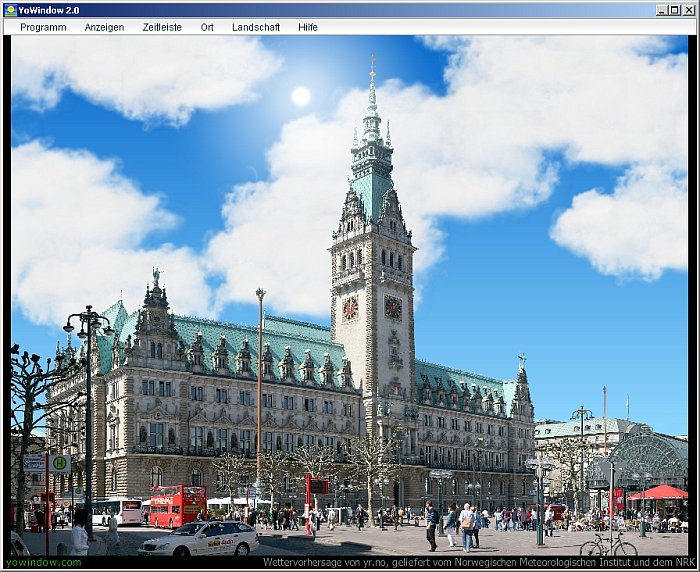Viewport: 700px width, 572px height.
Task: Click the YoWindow app icon in title bar
Action: point(10,10)
